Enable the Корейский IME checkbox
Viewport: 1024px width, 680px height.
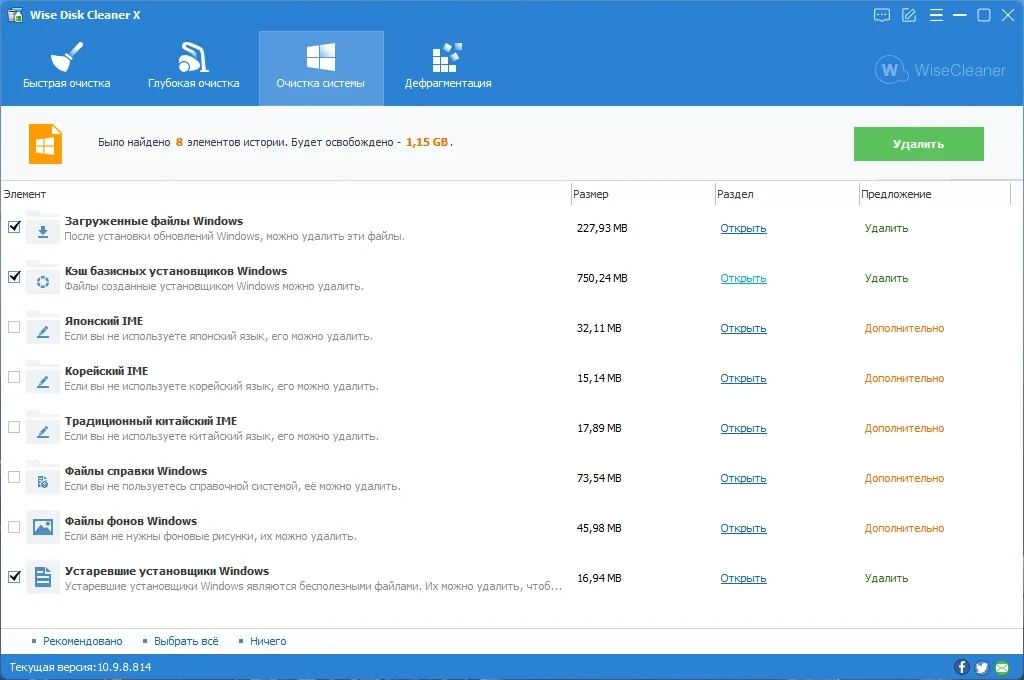[x=14, y=377]
